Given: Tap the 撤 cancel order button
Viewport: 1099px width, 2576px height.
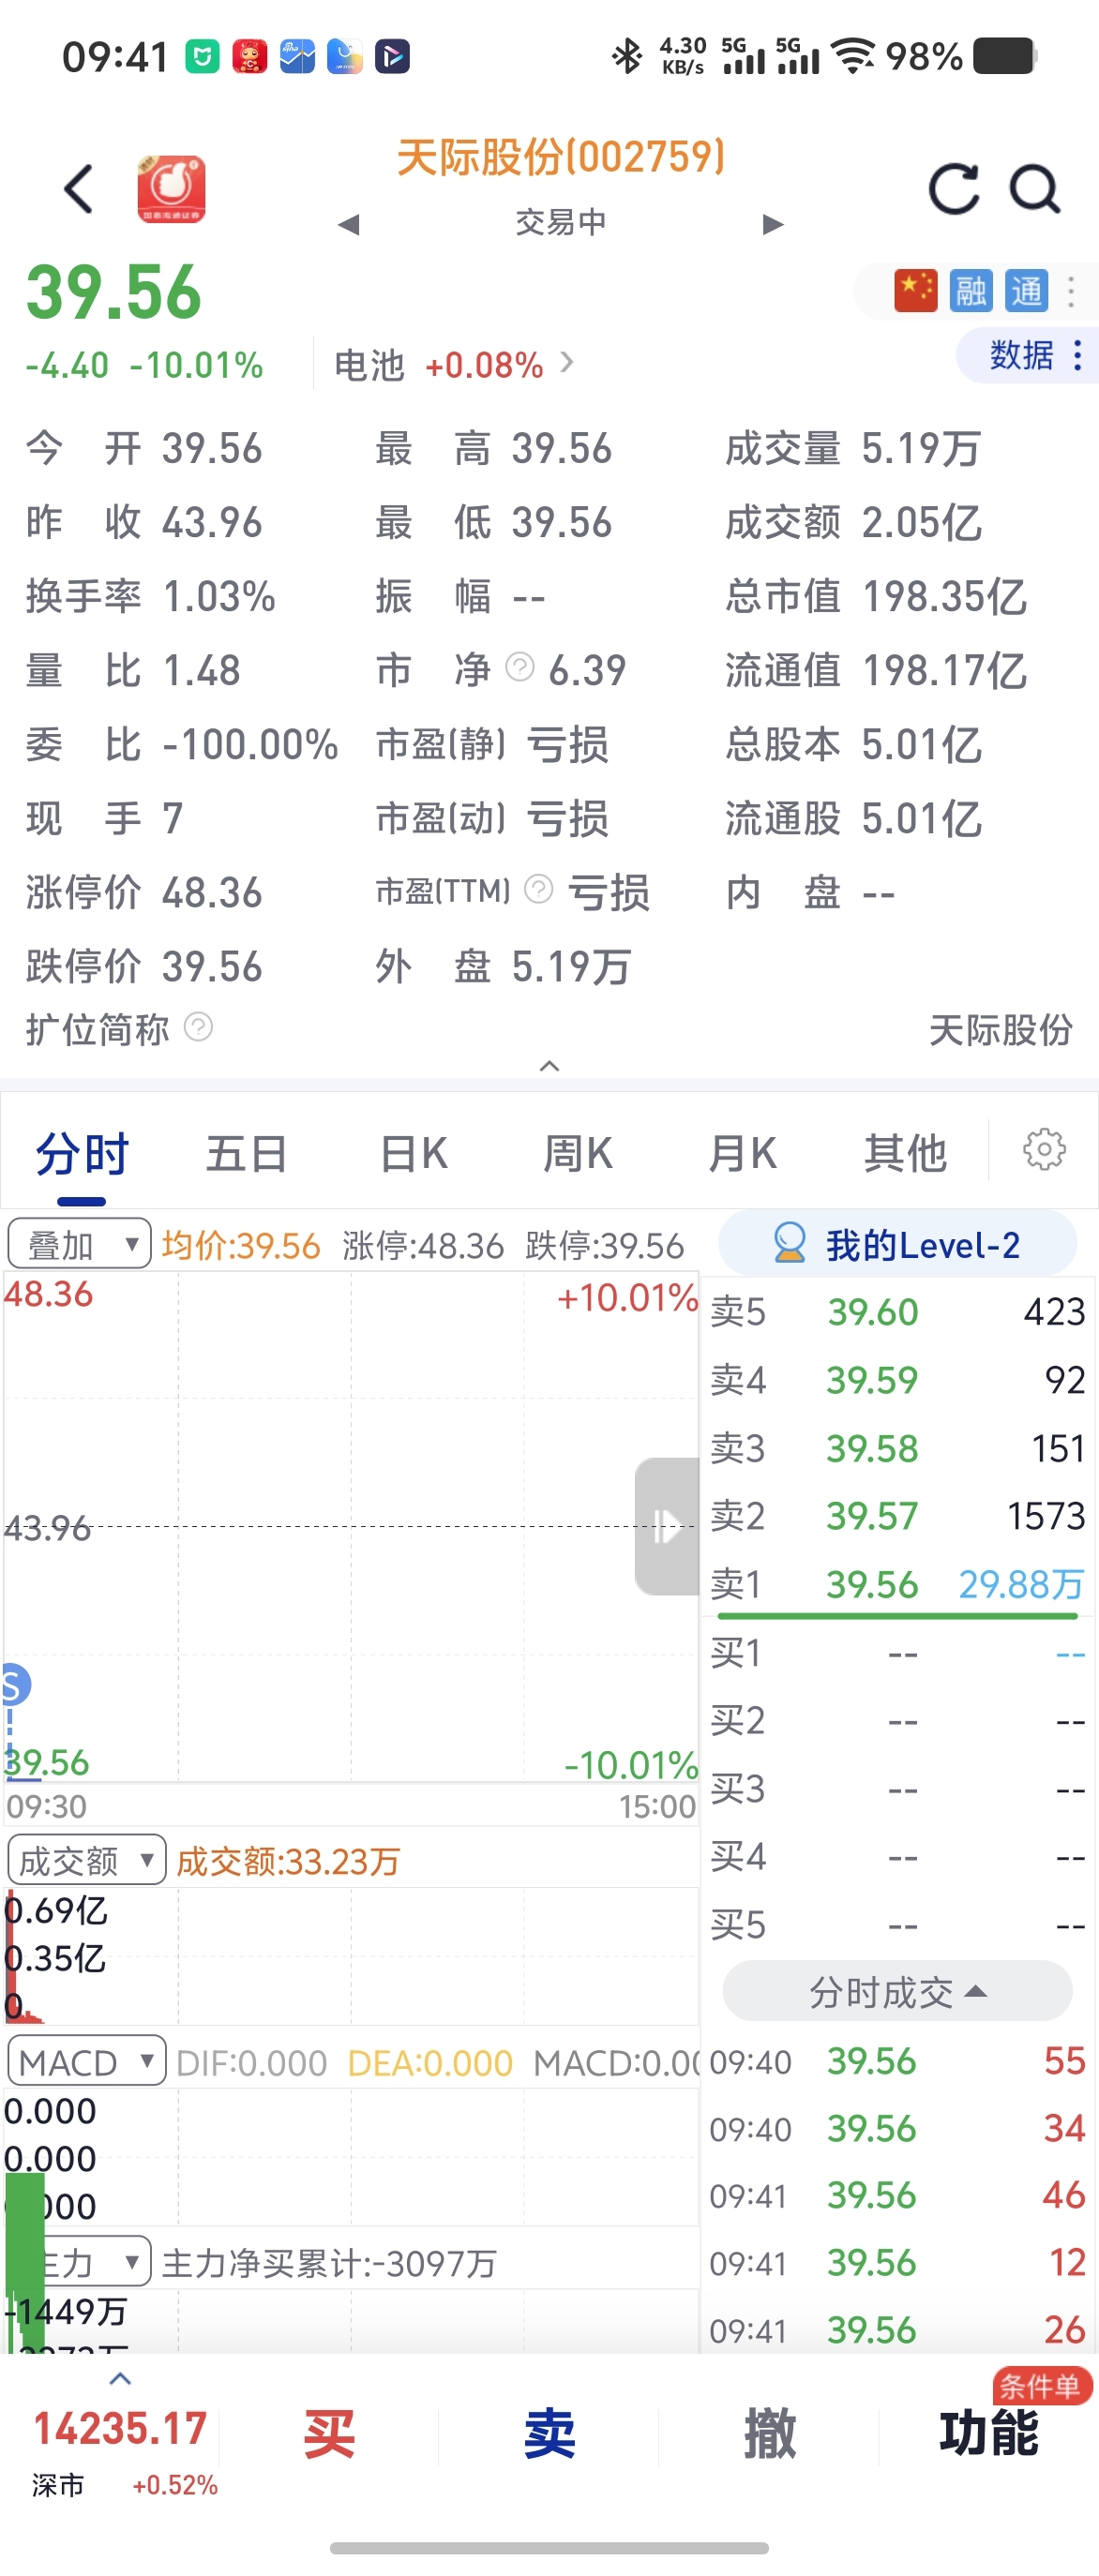Looking at the screenshot, I should pos(769,2434).
